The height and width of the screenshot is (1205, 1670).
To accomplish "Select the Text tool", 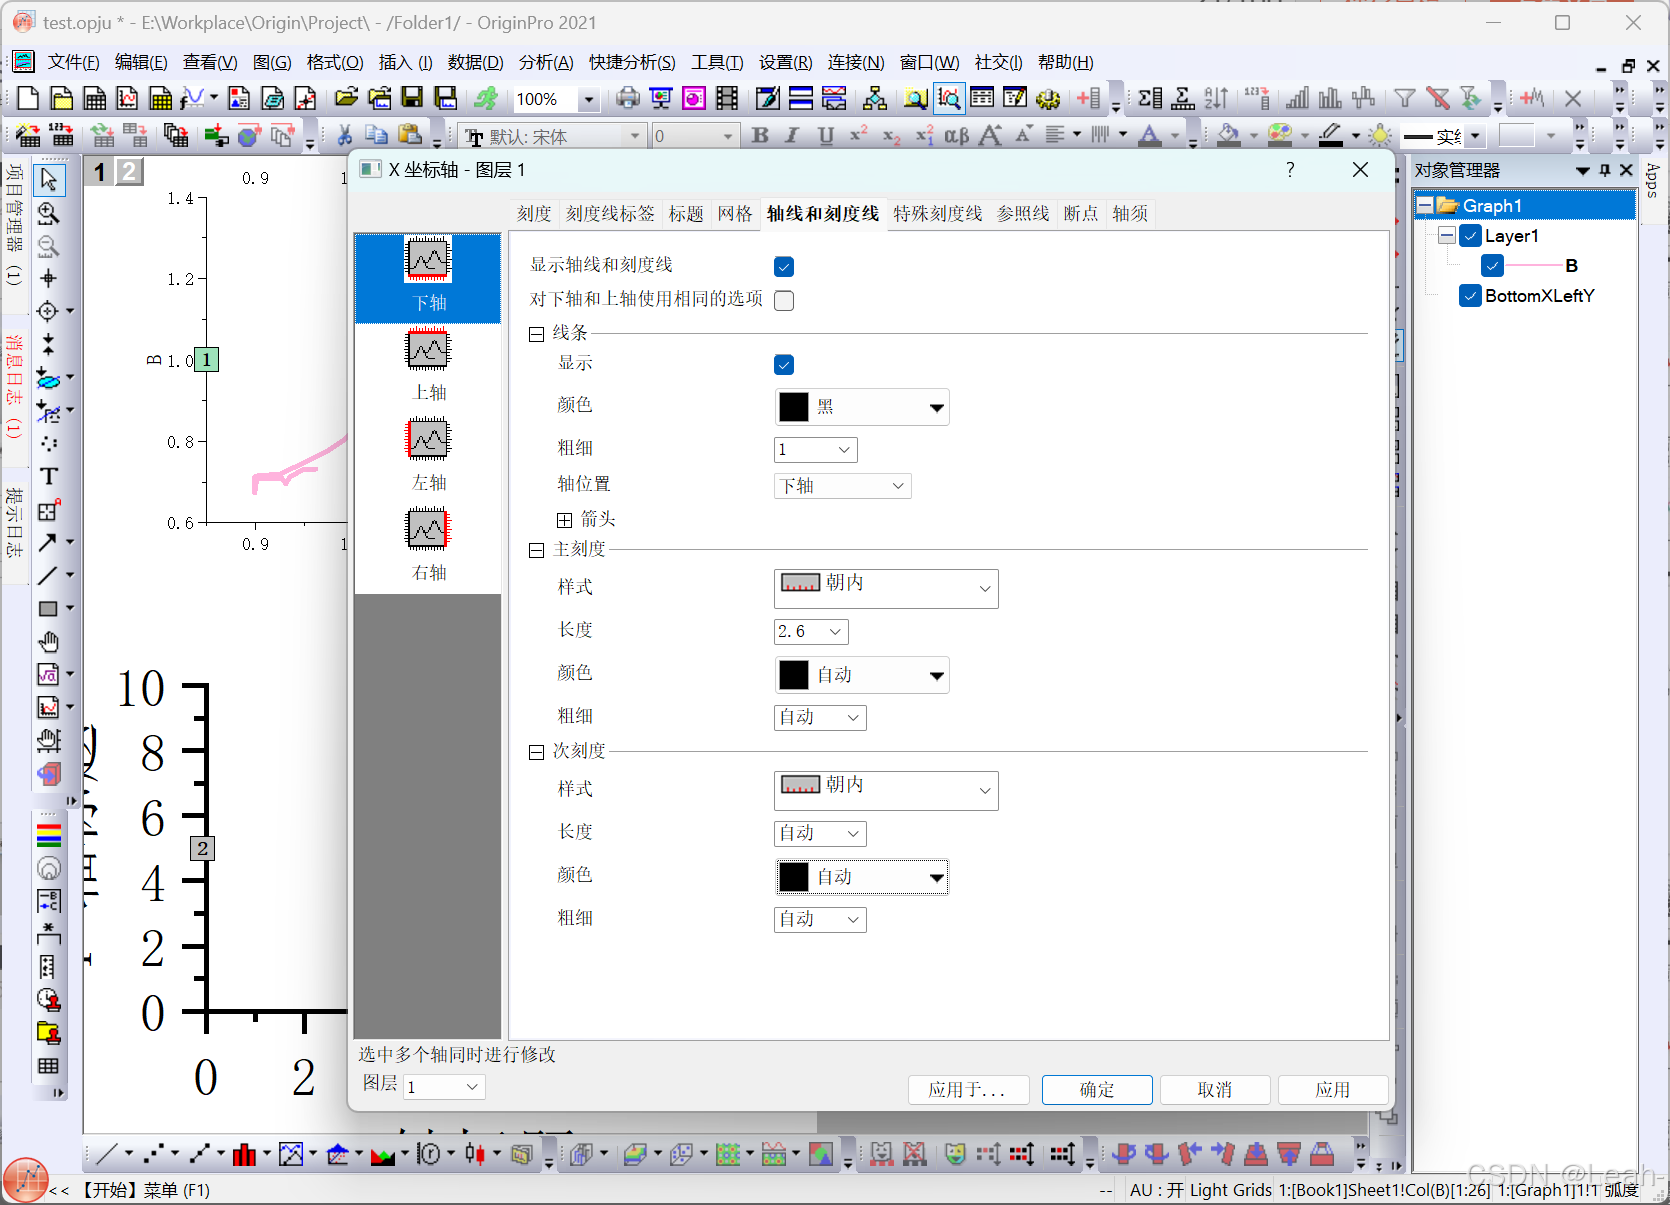I will (x=48, y=476).
